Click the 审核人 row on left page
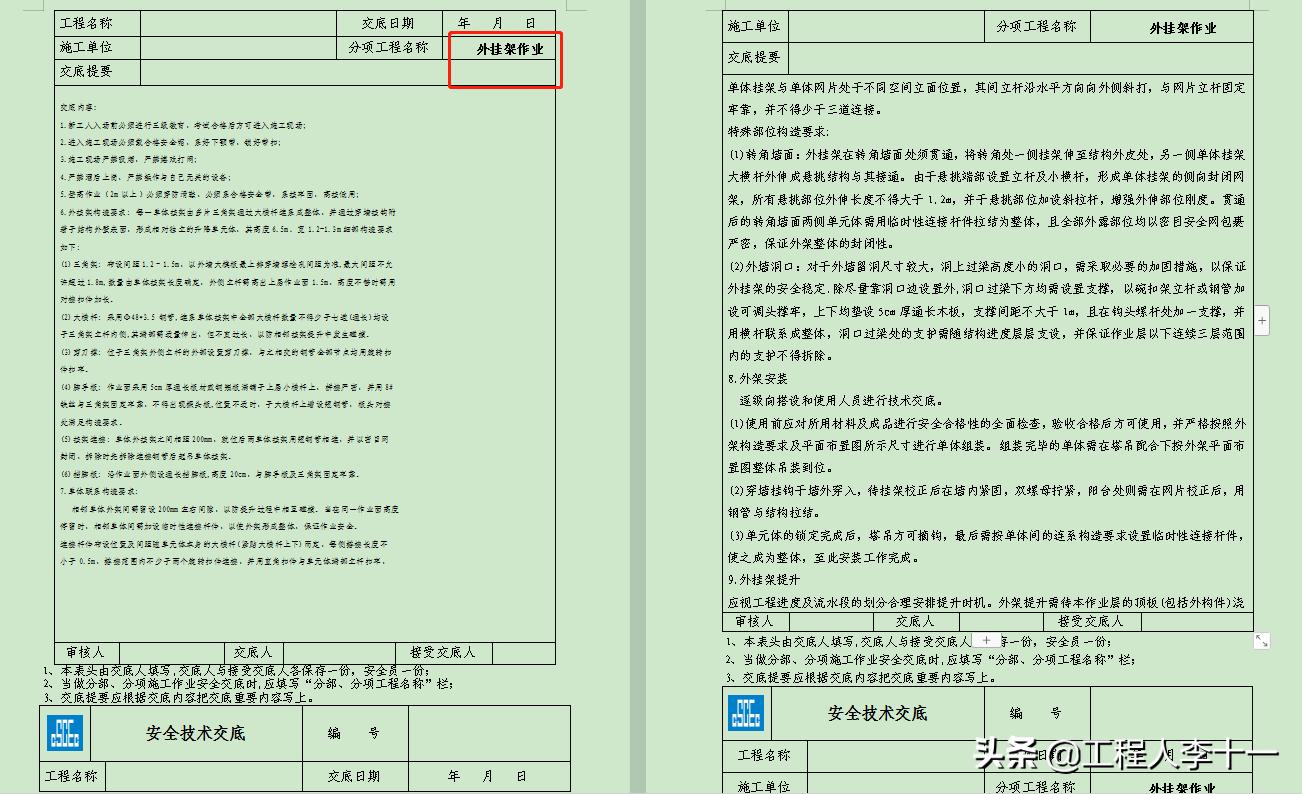Image resolution: width=1302 pixels, height=794 pixels. pos(86,652)
